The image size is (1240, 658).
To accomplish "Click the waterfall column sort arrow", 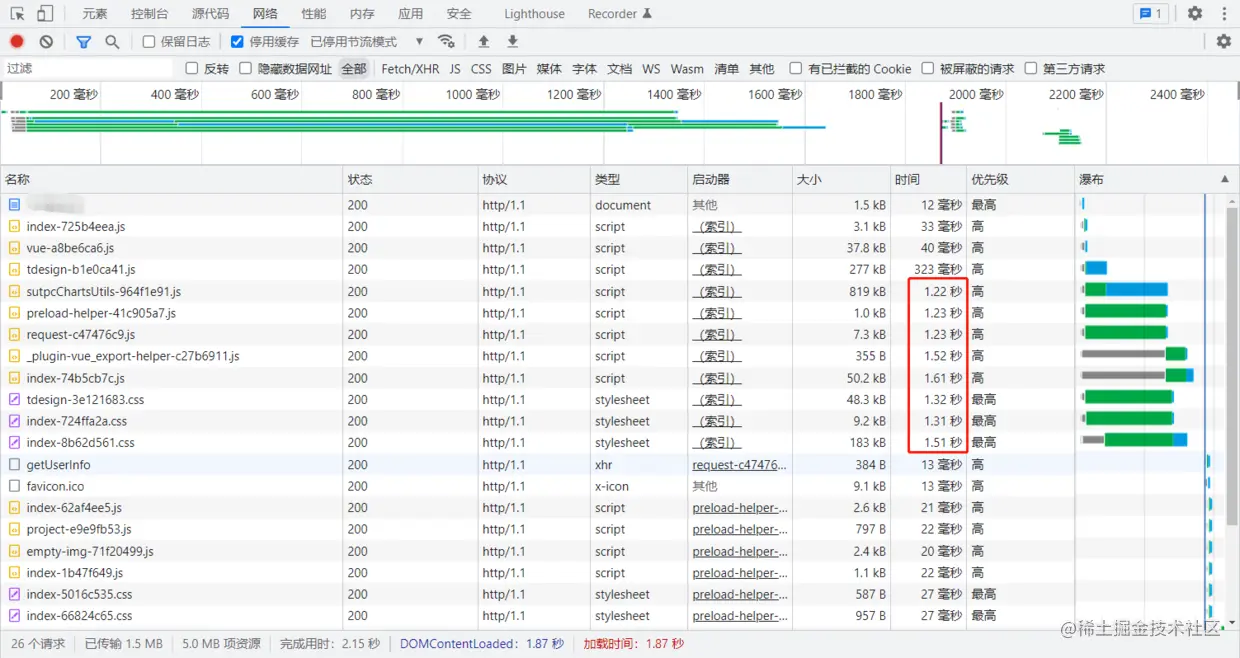I will tap(1225, 179).
